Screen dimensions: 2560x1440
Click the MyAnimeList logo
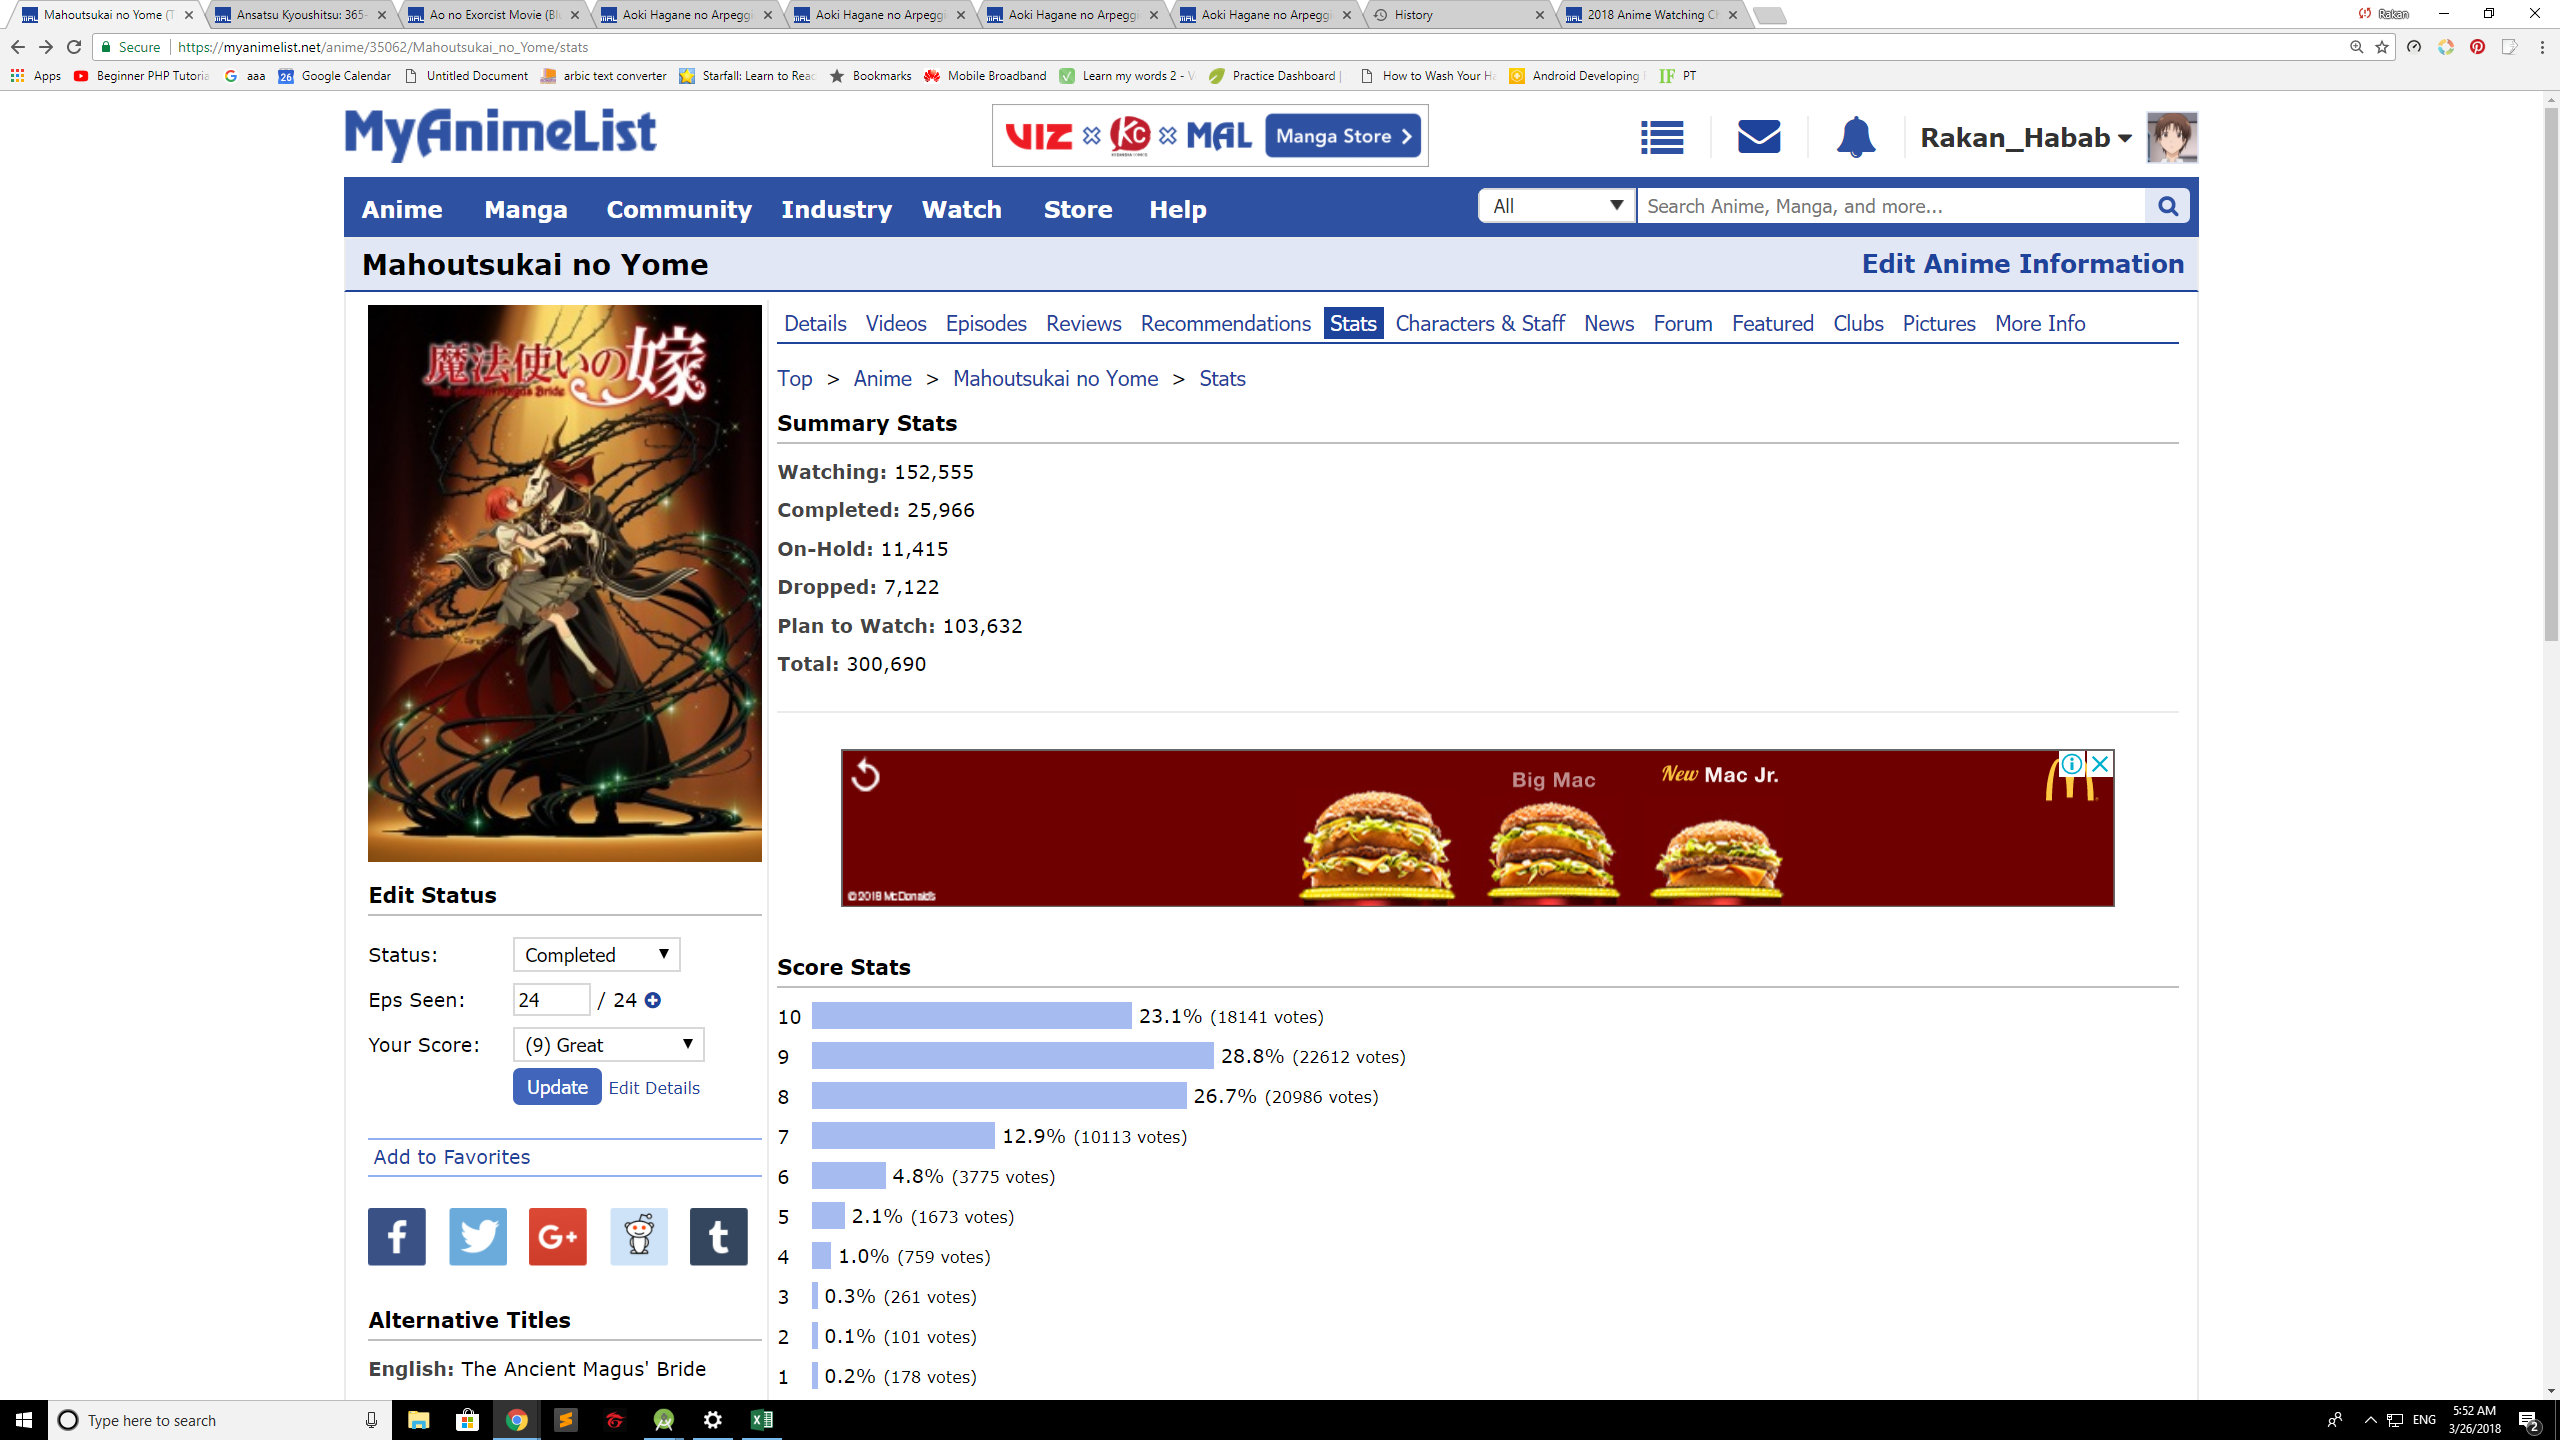[x=500, y=135]
